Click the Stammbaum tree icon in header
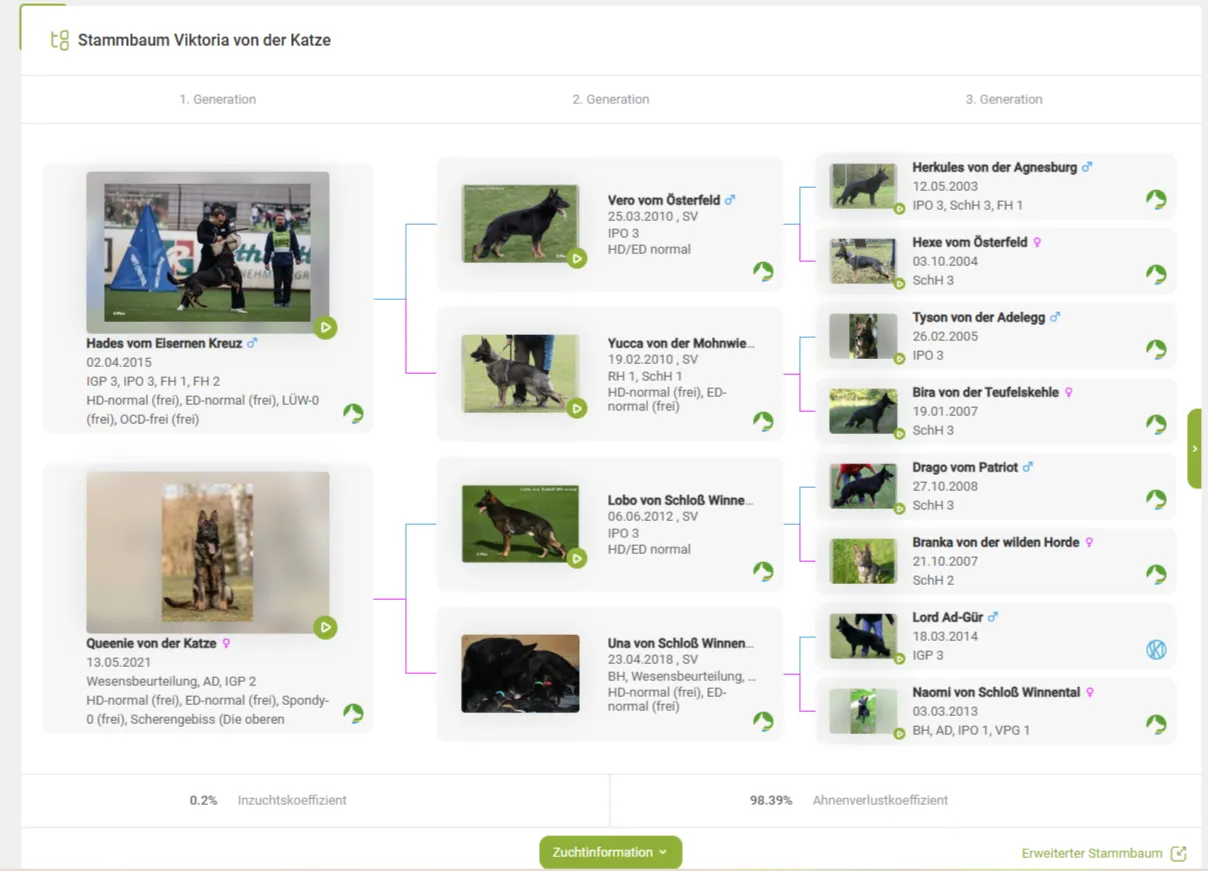Viewport: 1208px width, 871px height. click(60, 40)
